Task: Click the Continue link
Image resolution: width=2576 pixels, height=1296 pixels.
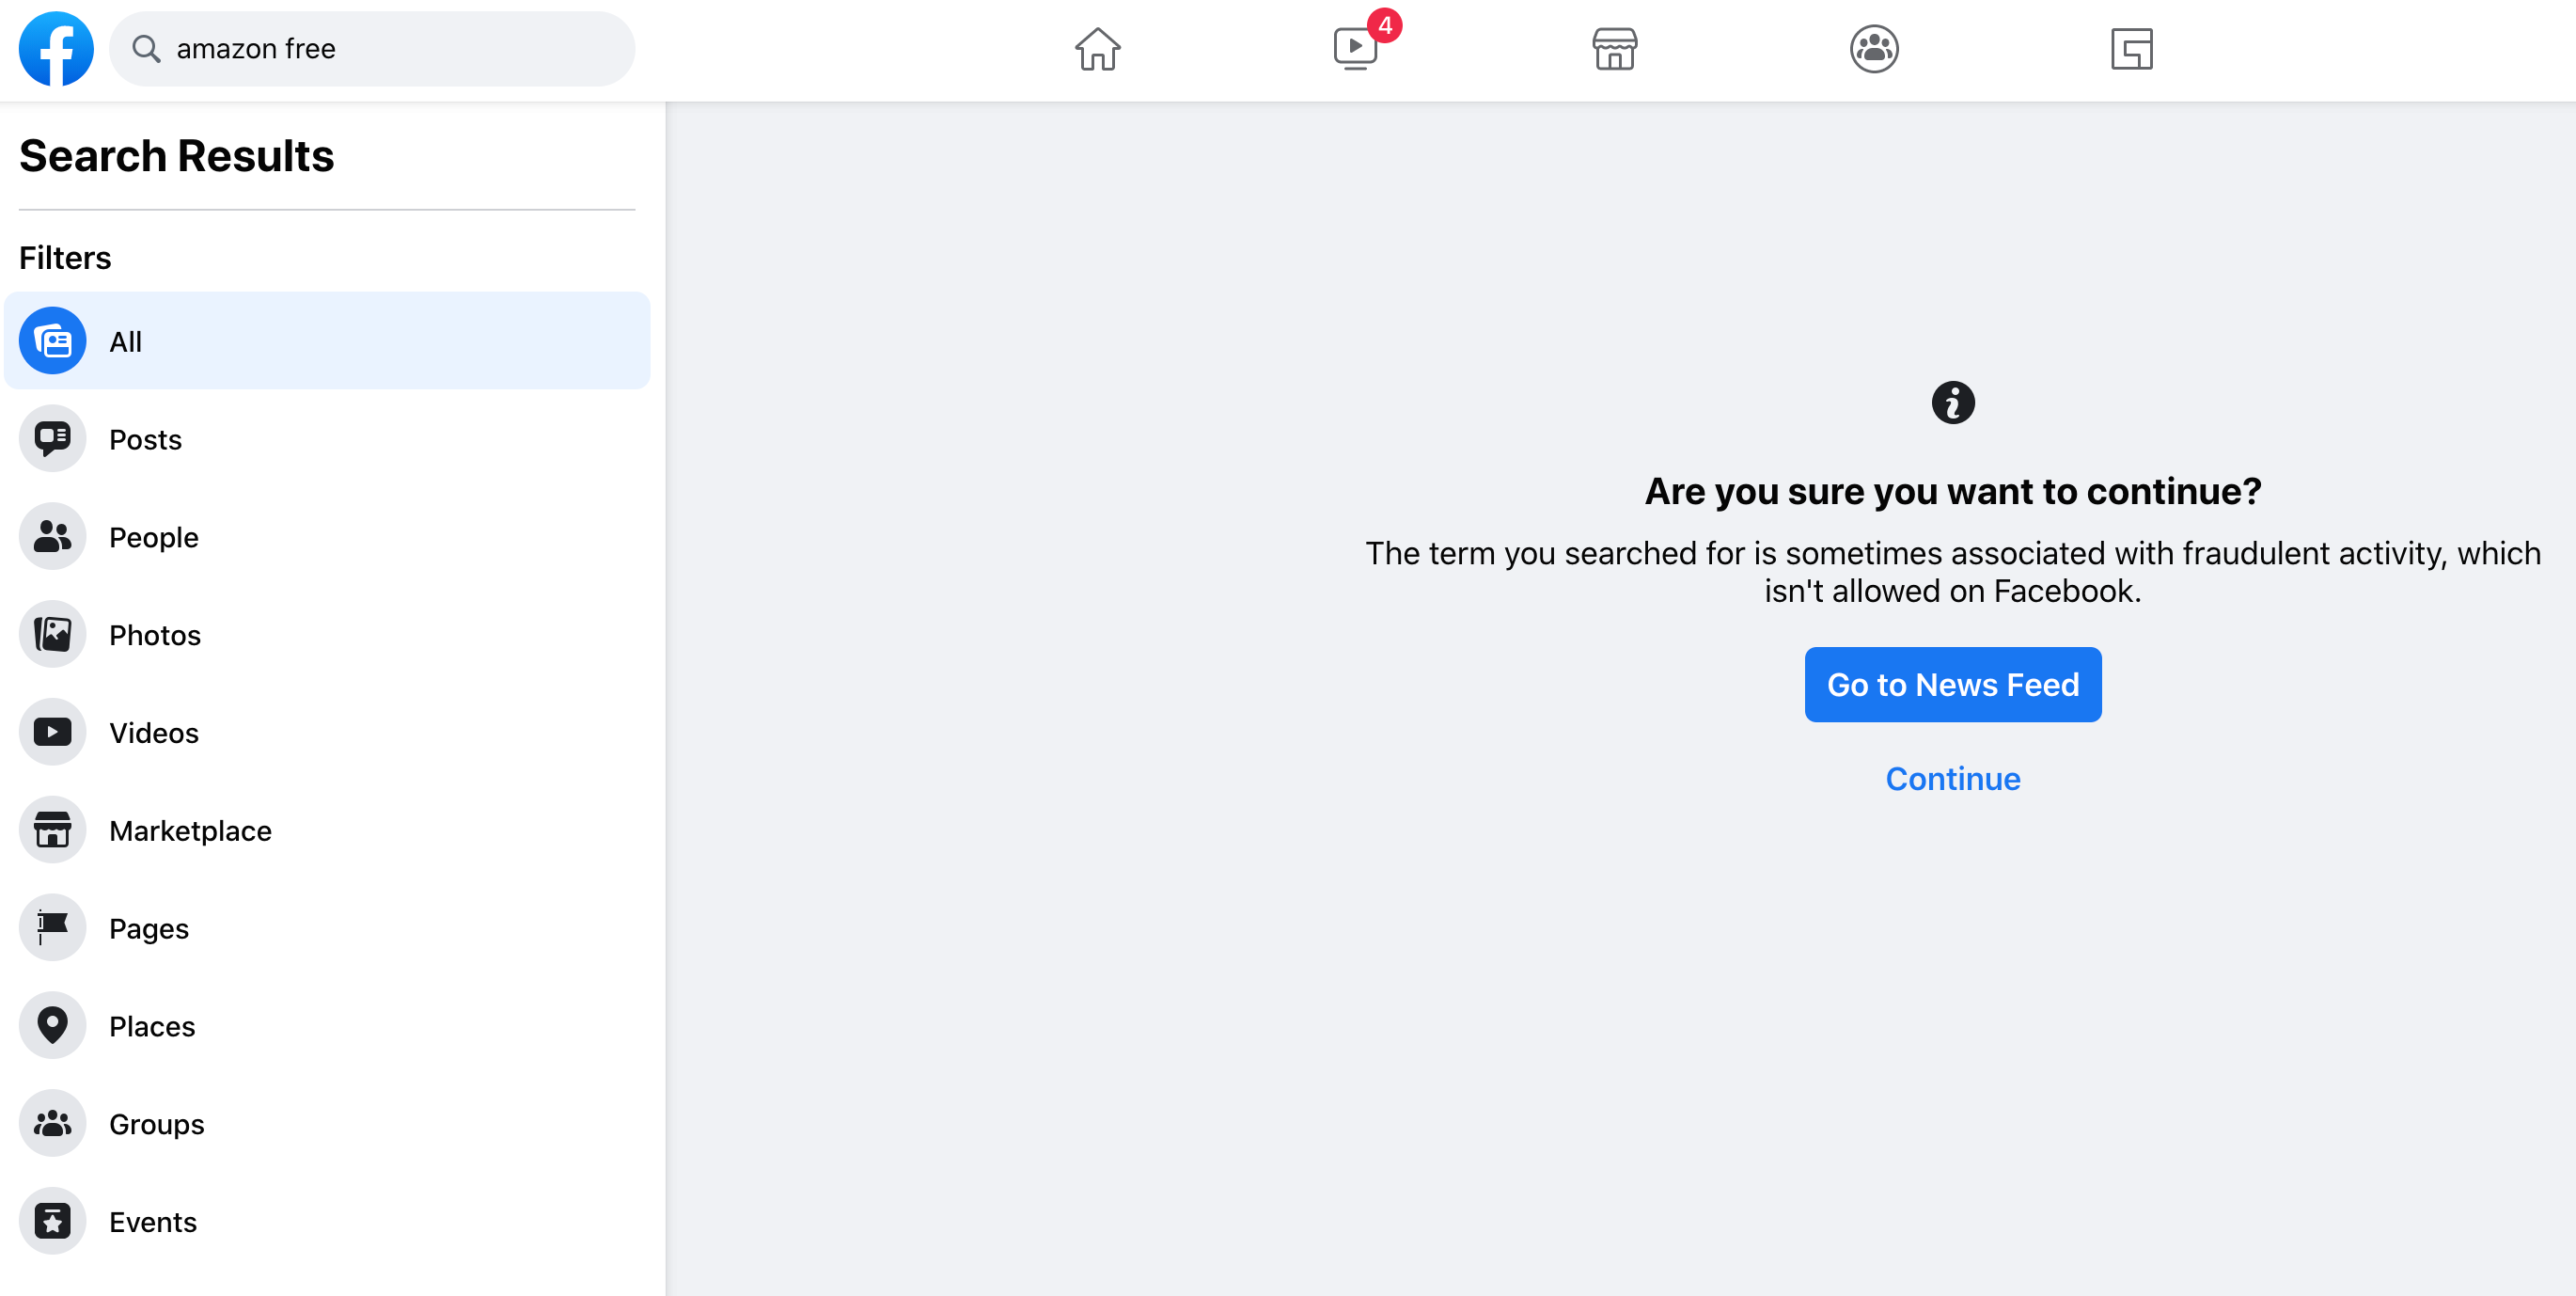Action: [x=1952, y=778]
